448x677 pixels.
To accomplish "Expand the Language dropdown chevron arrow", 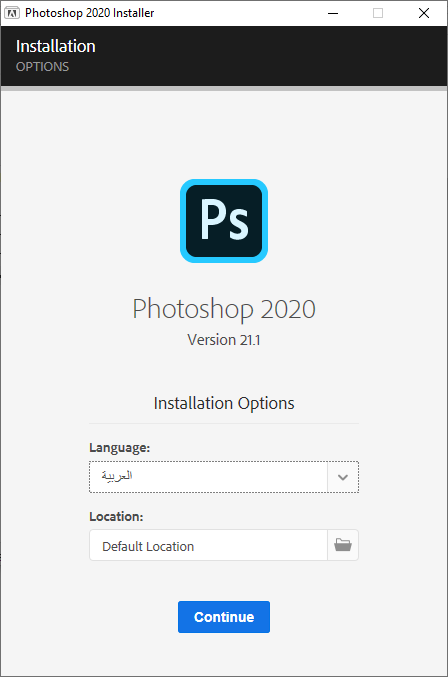I will click(343, 477).
